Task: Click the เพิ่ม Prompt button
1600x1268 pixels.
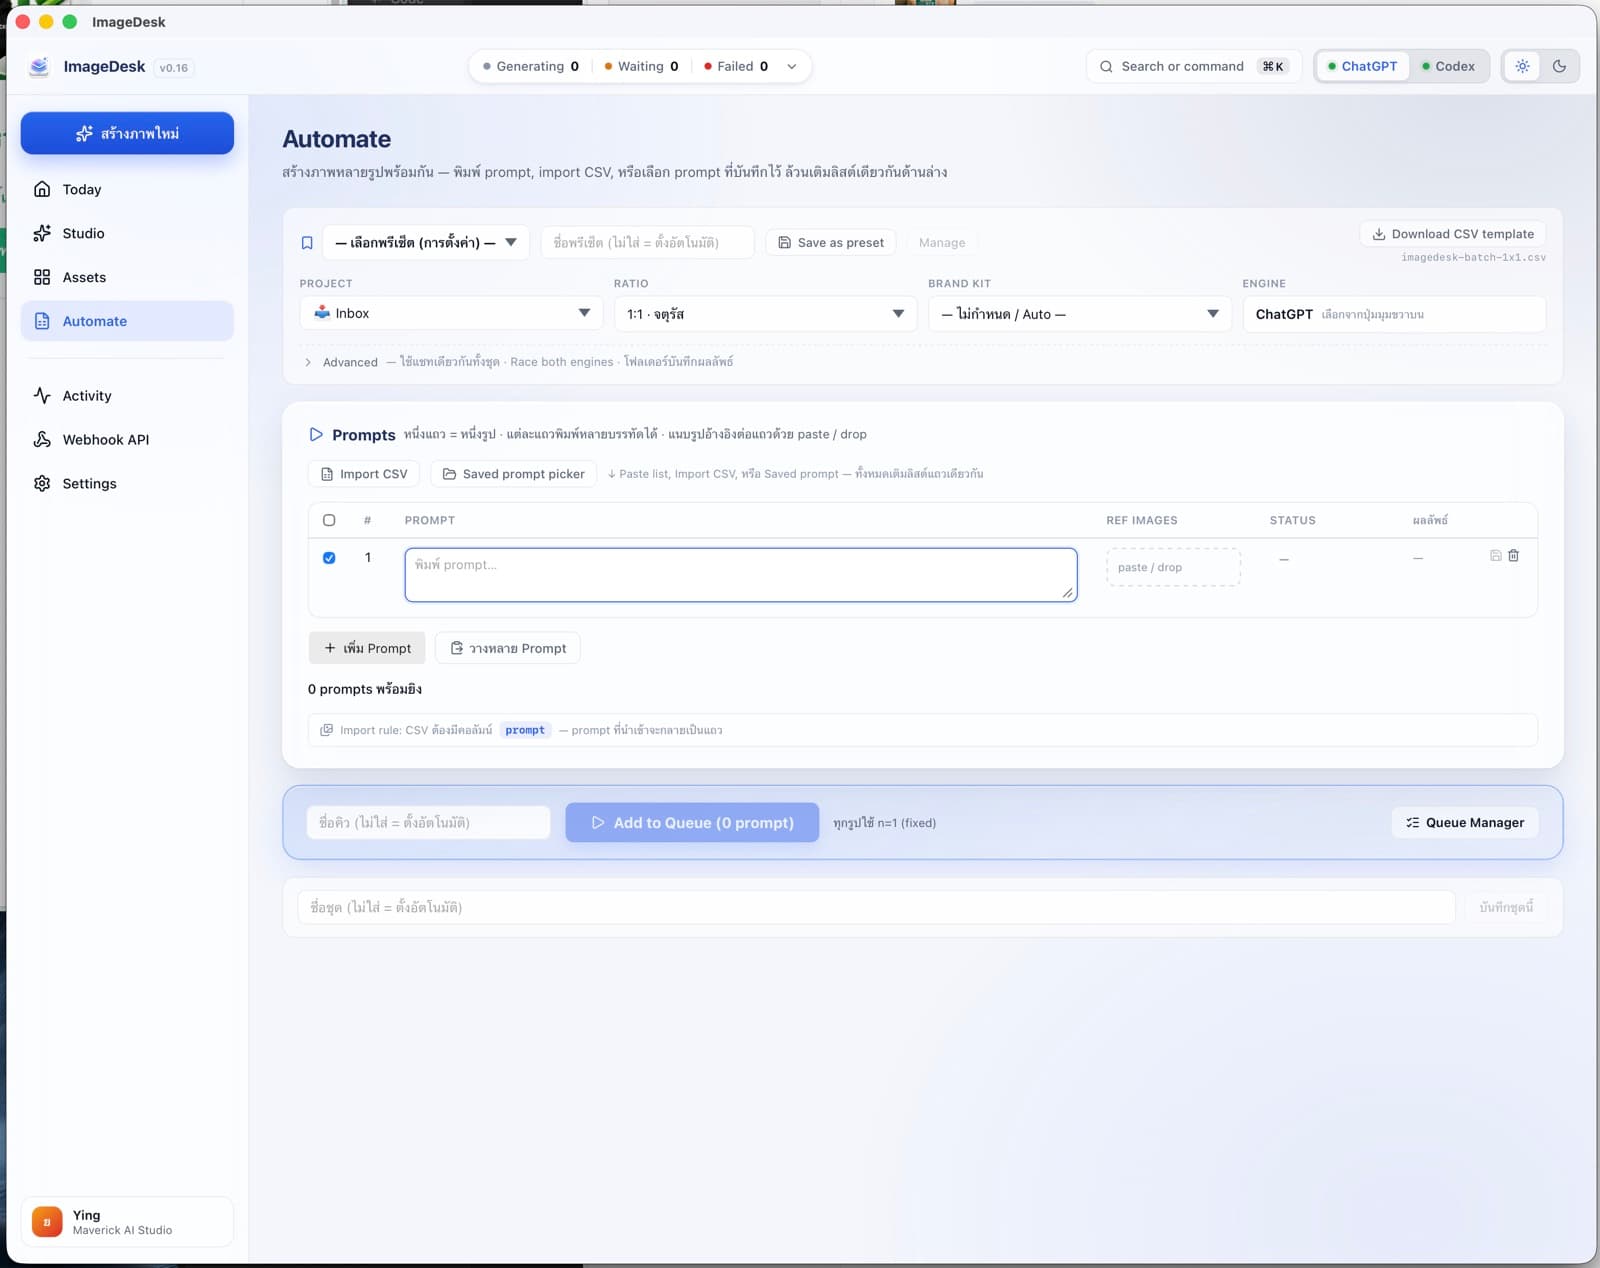Action: click(367, 648)
